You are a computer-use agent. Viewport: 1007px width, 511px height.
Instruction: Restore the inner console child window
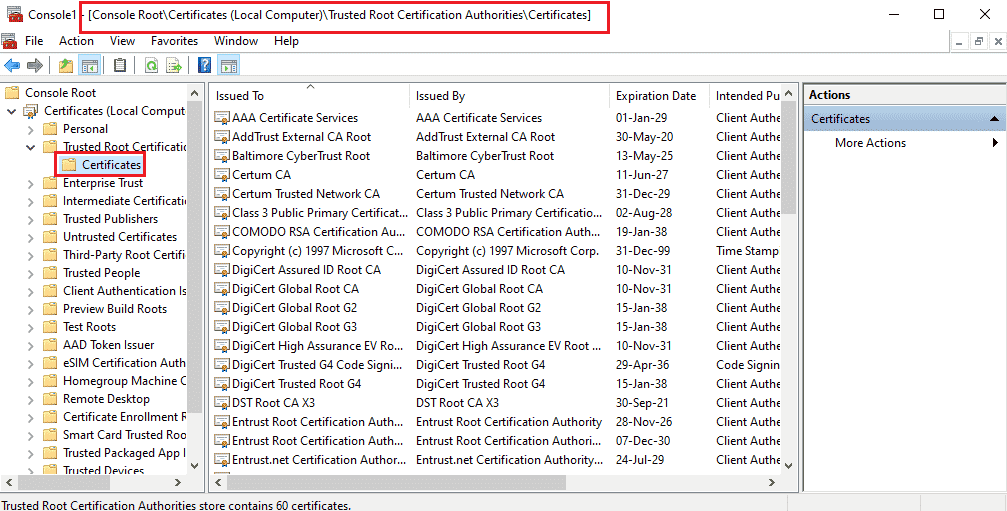(x=979, y=42)
